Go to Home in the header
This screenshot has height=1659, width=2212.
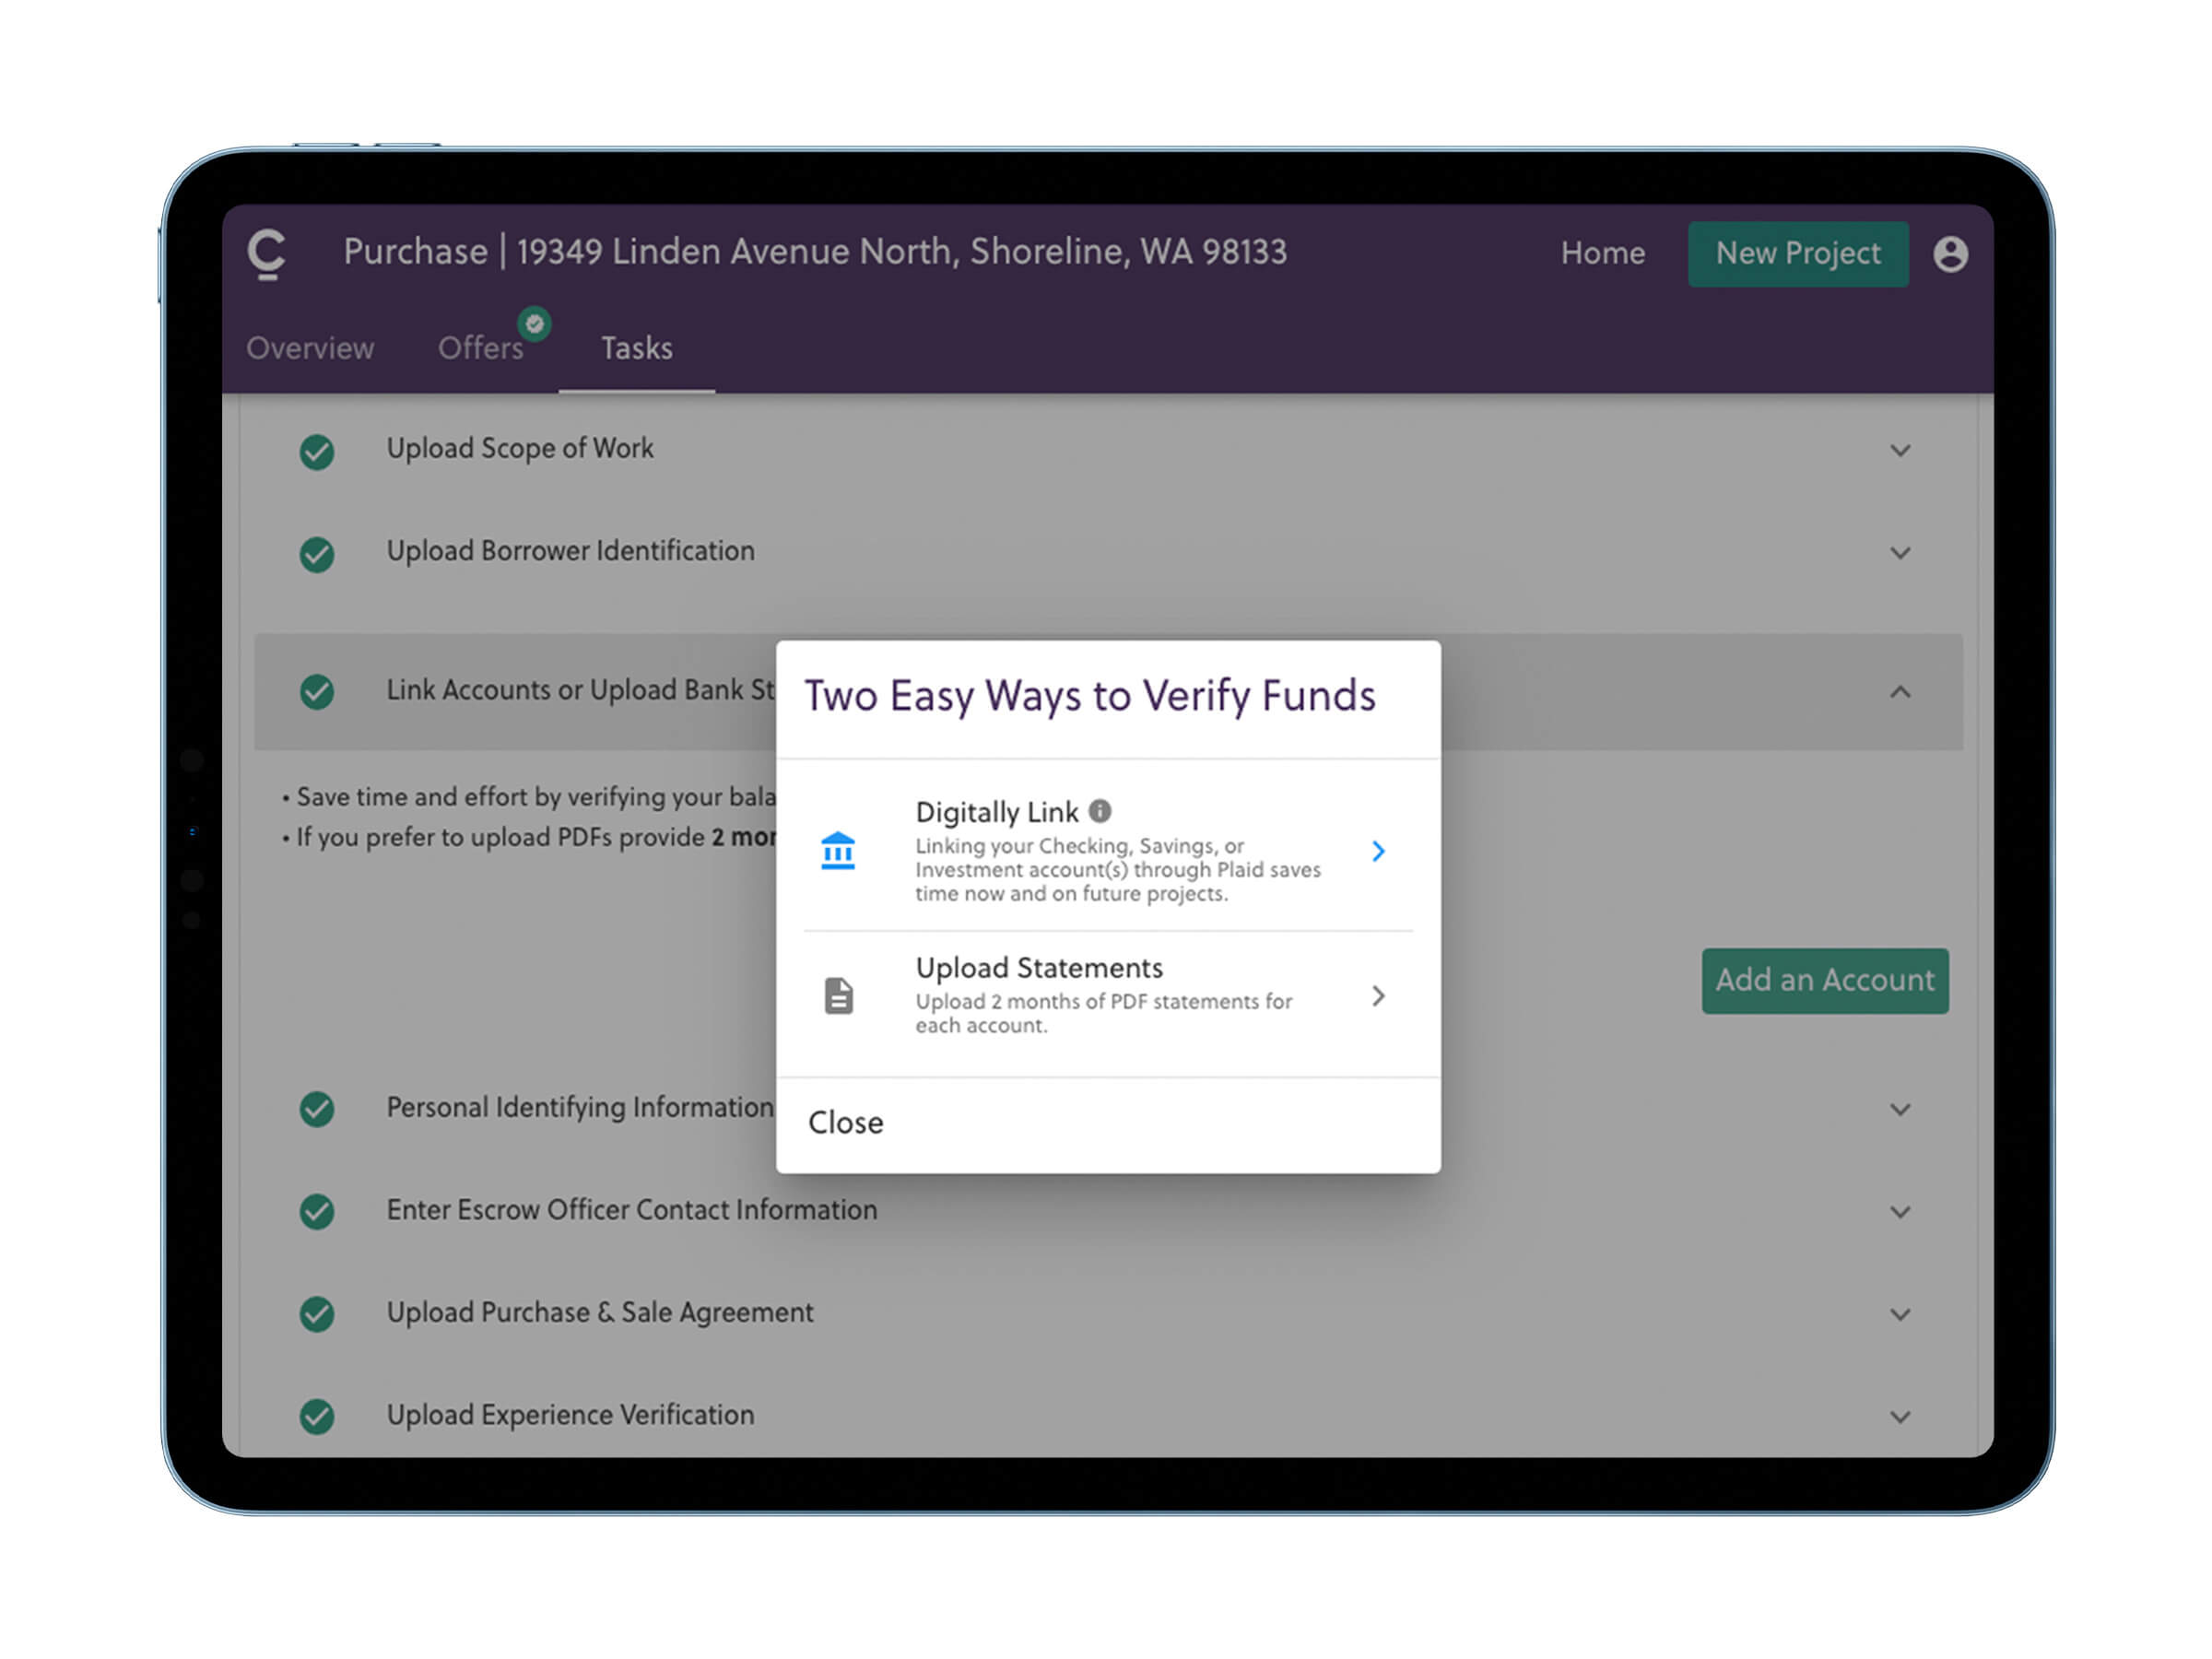coord(1602,254)
